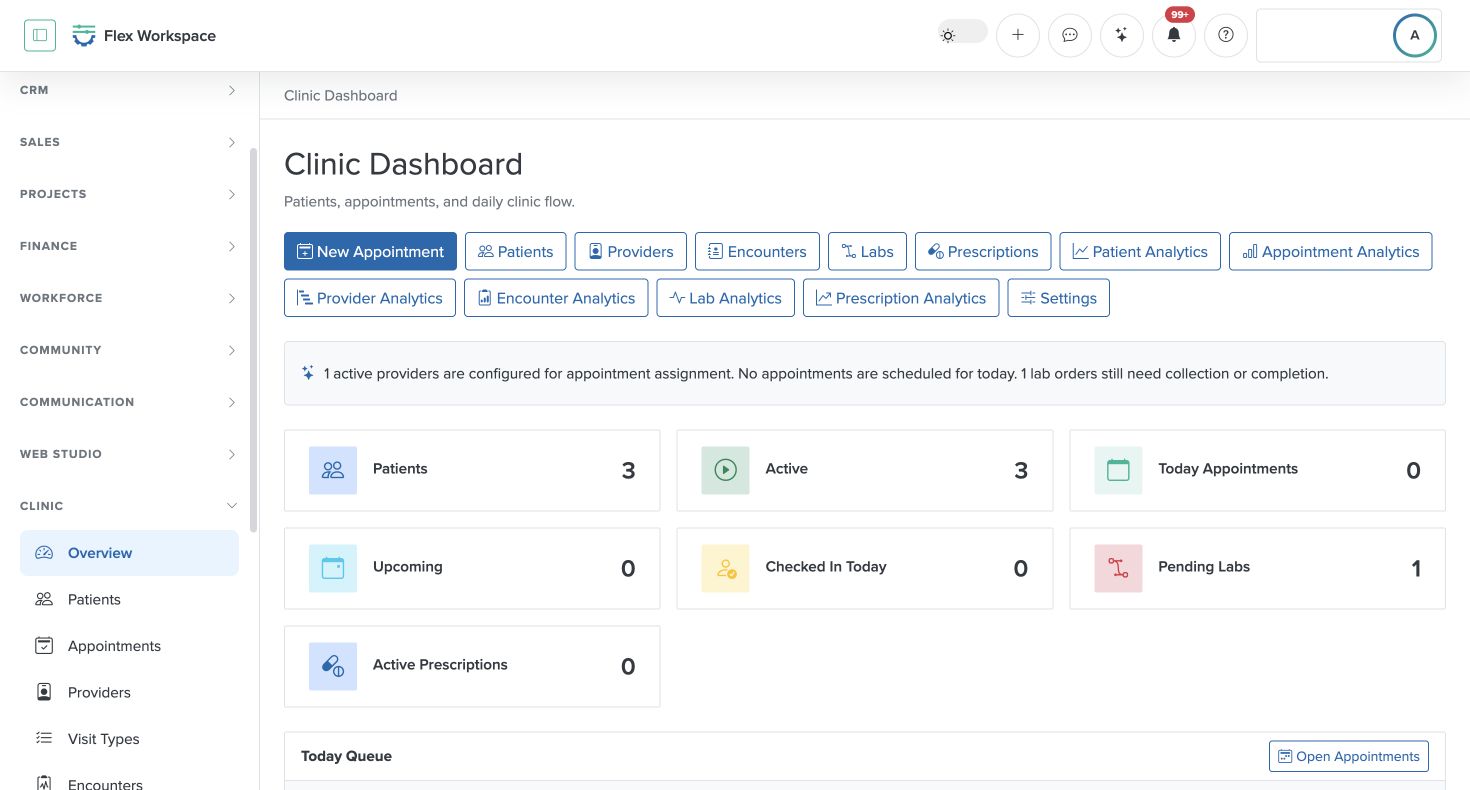Click the Pending Labs count 1
Image resolution: width=1470 pixels, height=790 pixels.
pos(1416,569)
